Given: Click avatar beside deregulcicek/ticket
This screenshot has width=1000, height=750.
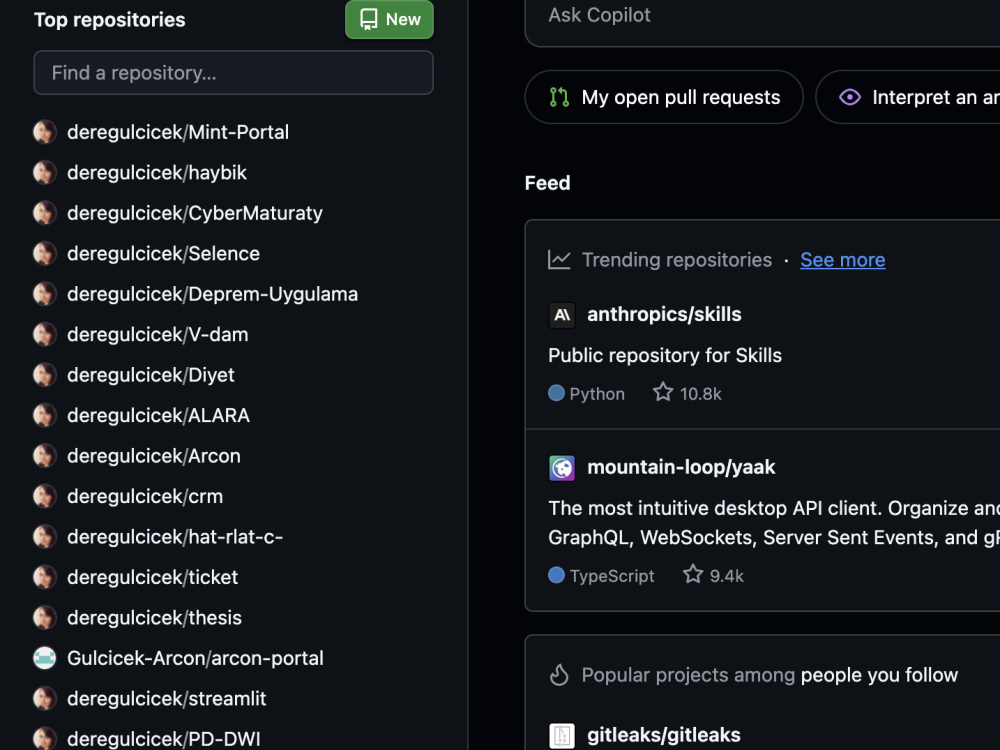Looking at the screenshot, I should (45, 577).
